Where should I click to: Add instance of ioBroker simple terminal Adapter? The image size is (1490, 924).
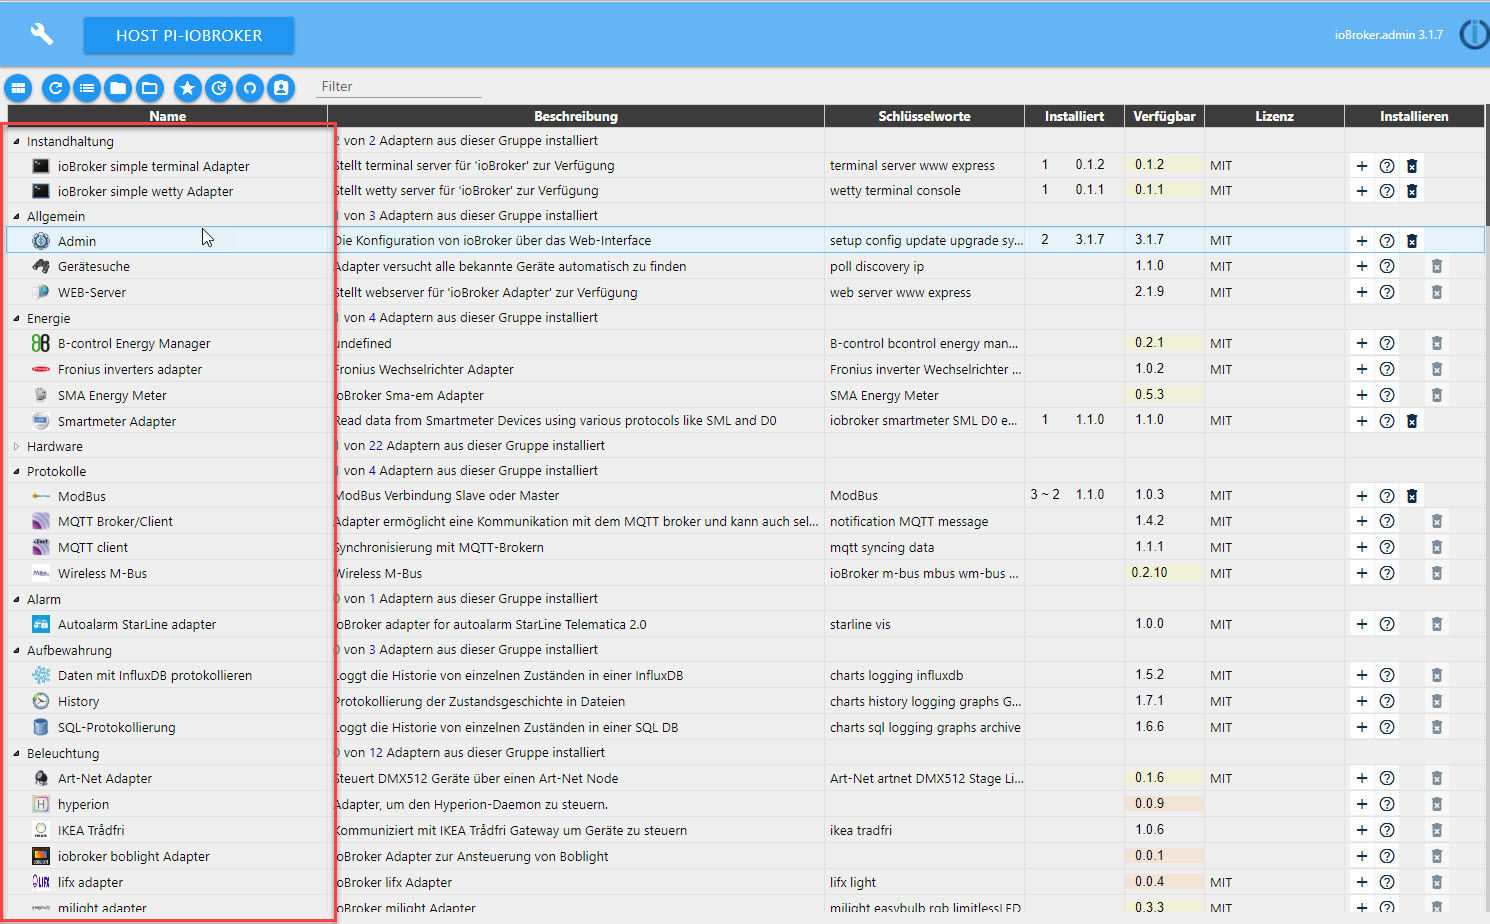click(1361, 166)
